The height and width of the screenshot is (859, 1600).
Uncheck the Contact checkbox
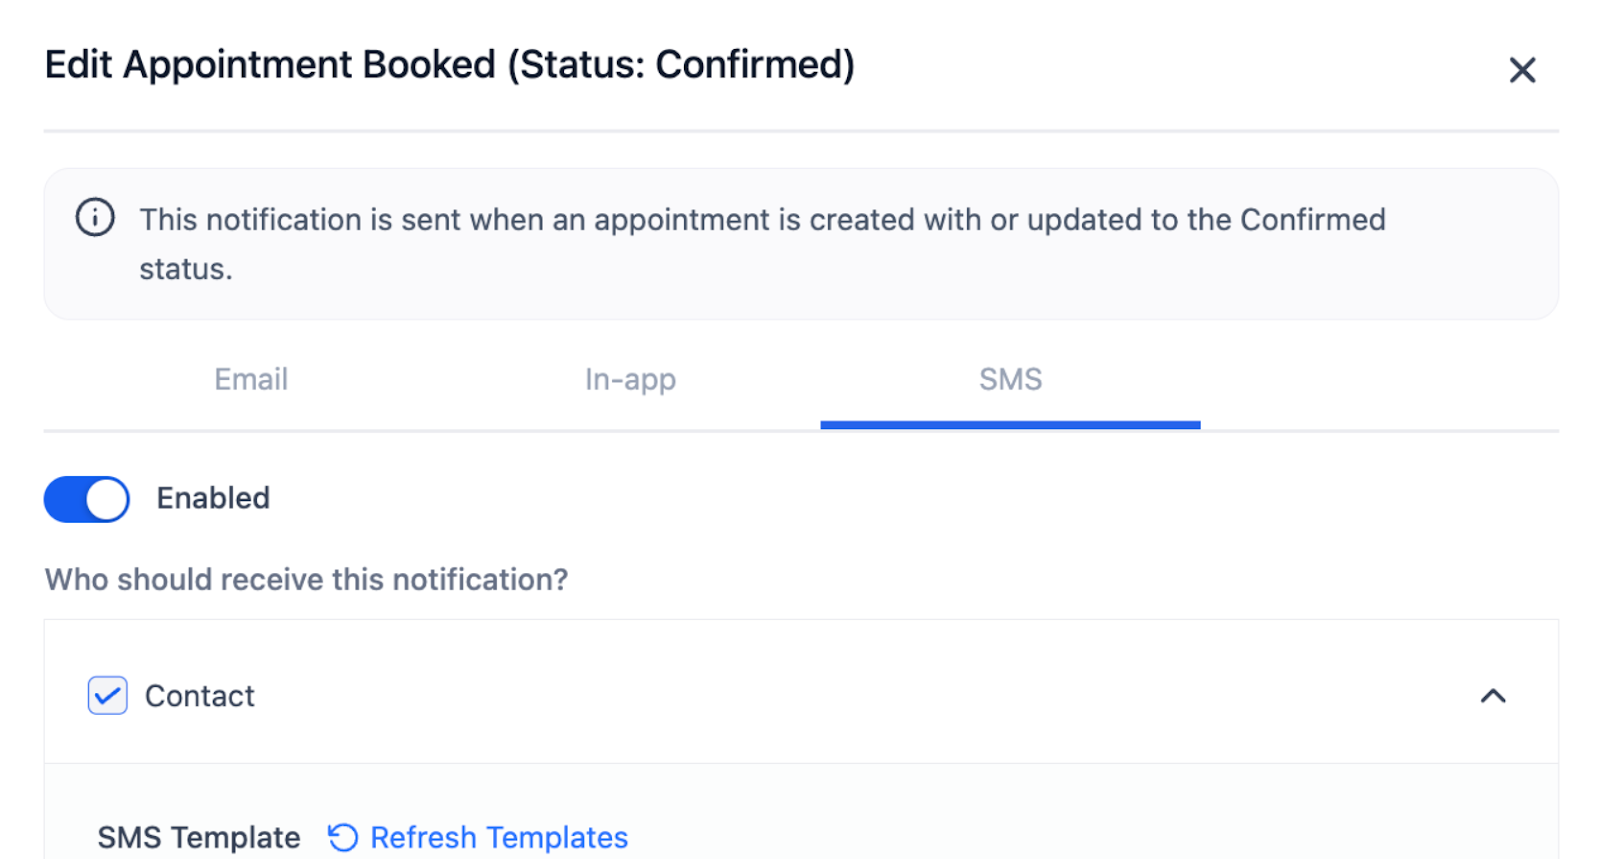tap(108, 696)
